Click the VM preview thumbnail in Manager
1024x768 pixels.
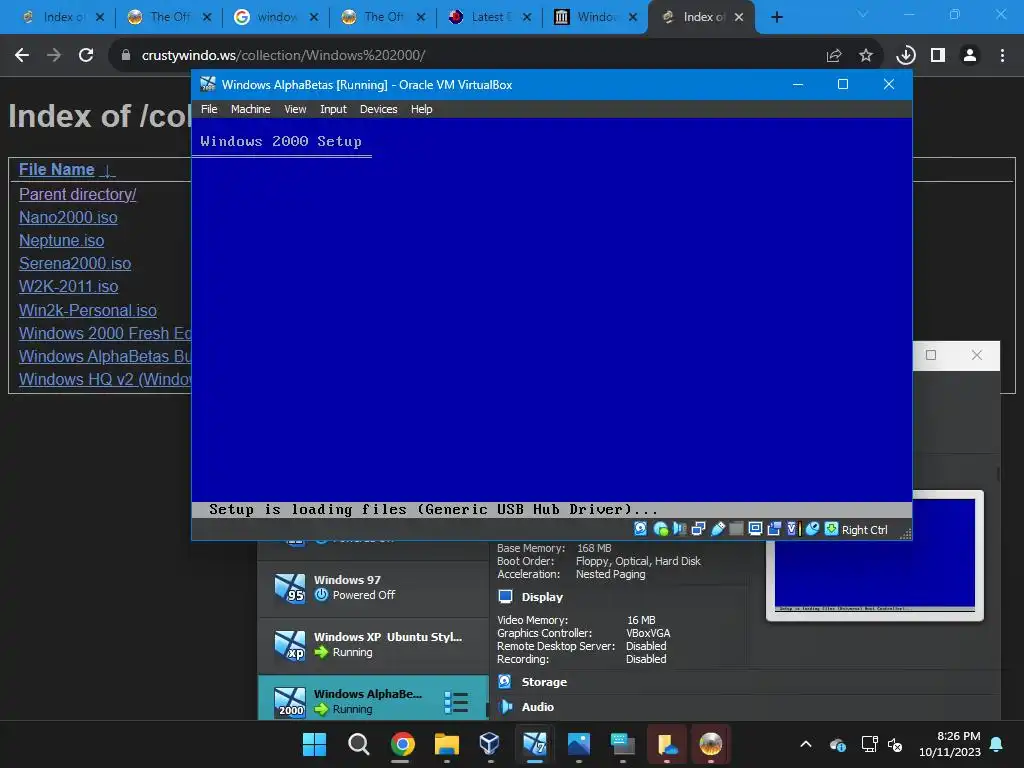click(x=874, y=556)
